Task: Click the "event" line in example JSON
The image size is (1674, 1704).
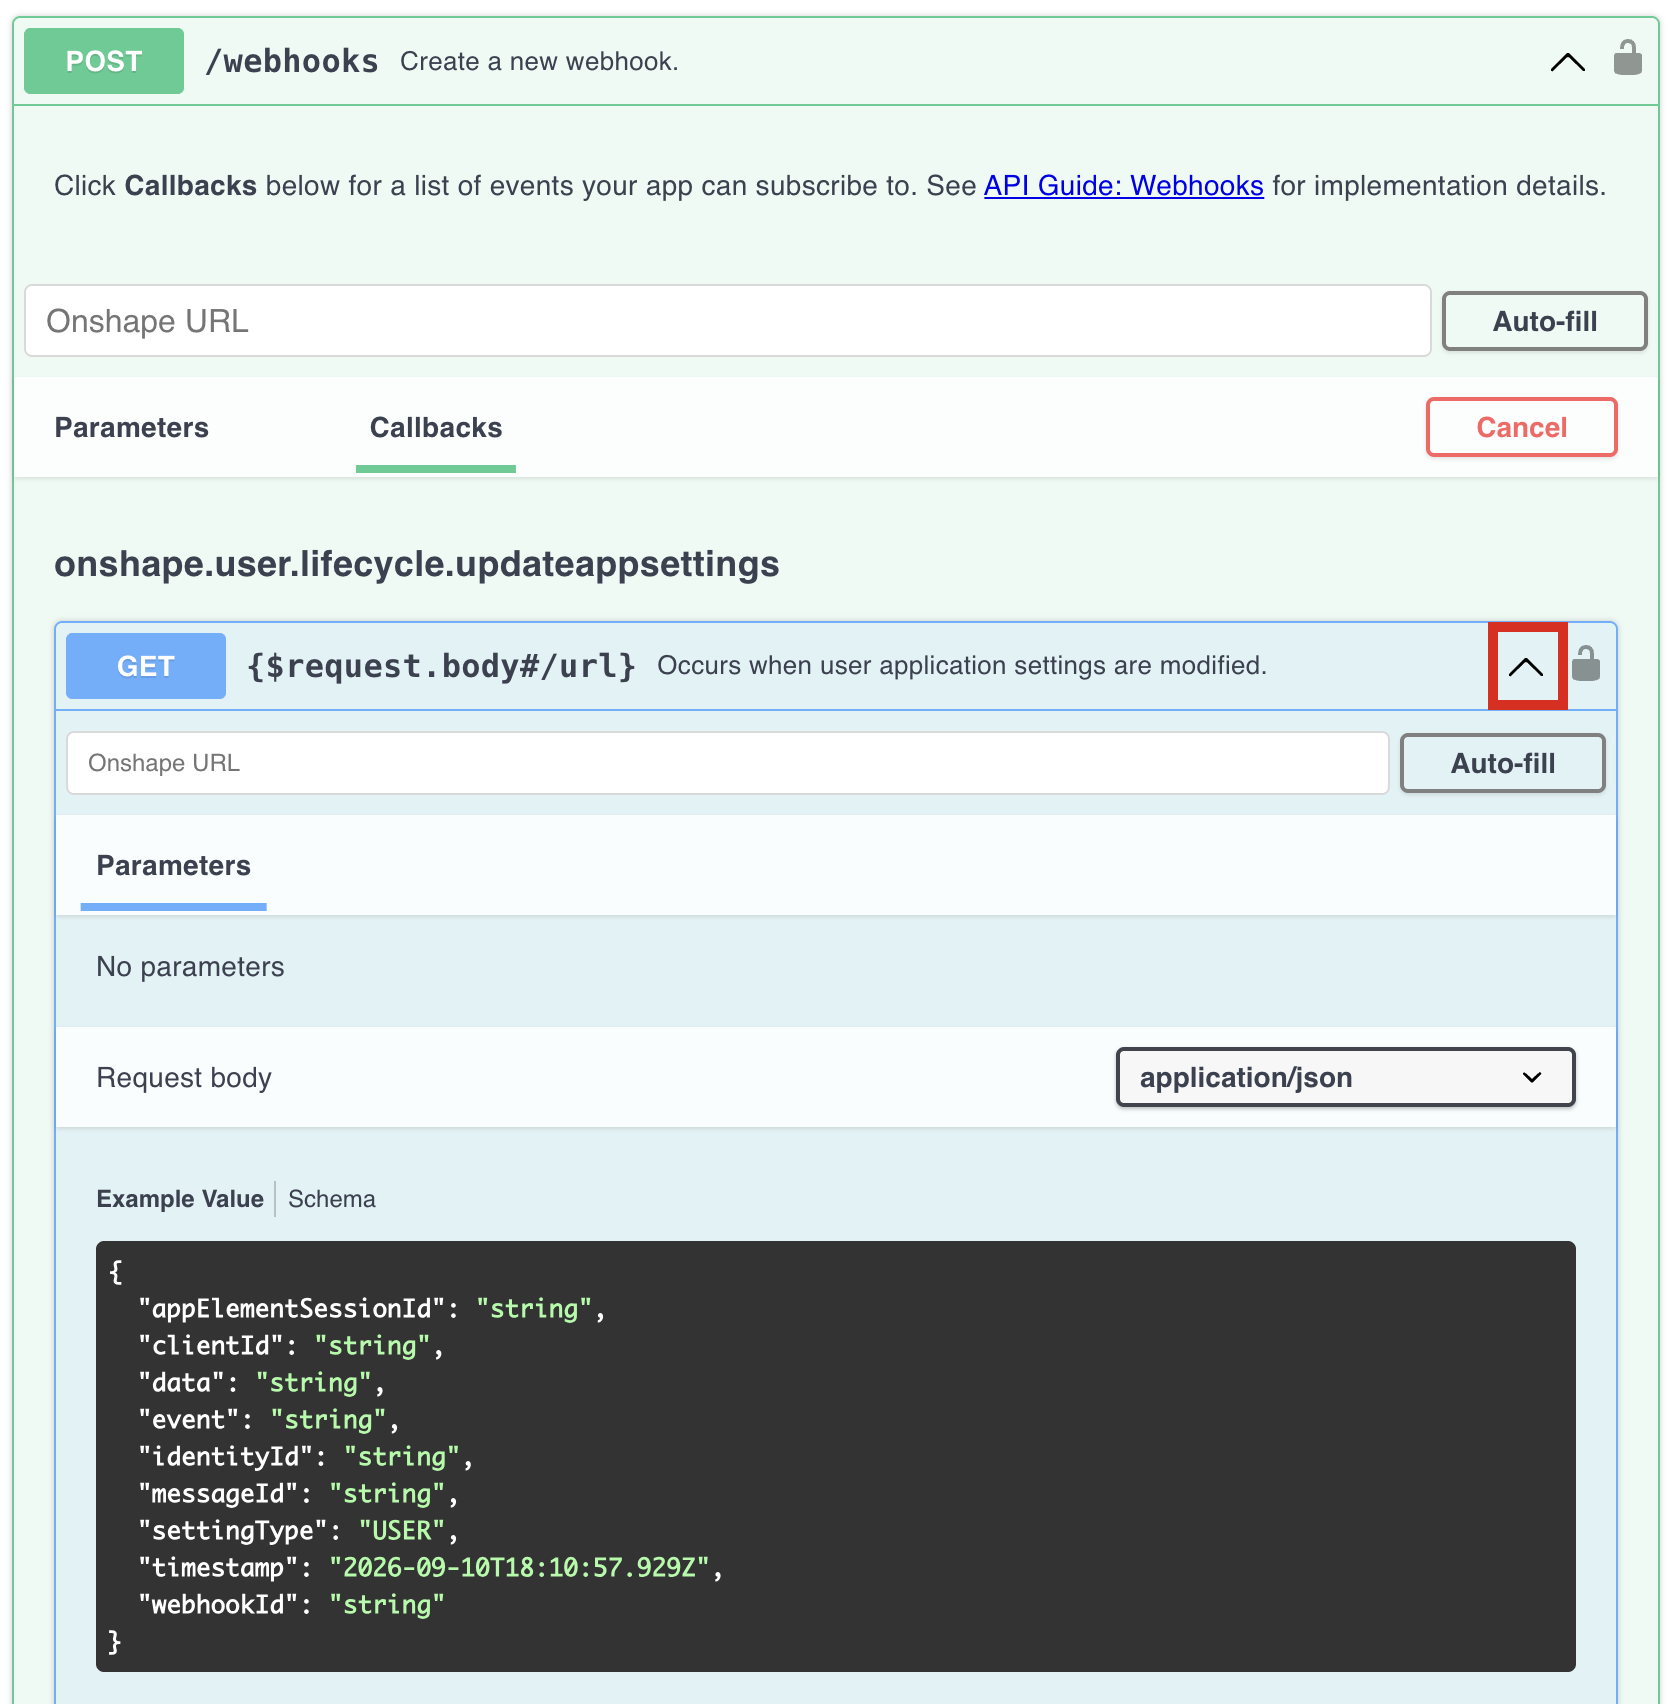Action: pos(269,1420)
